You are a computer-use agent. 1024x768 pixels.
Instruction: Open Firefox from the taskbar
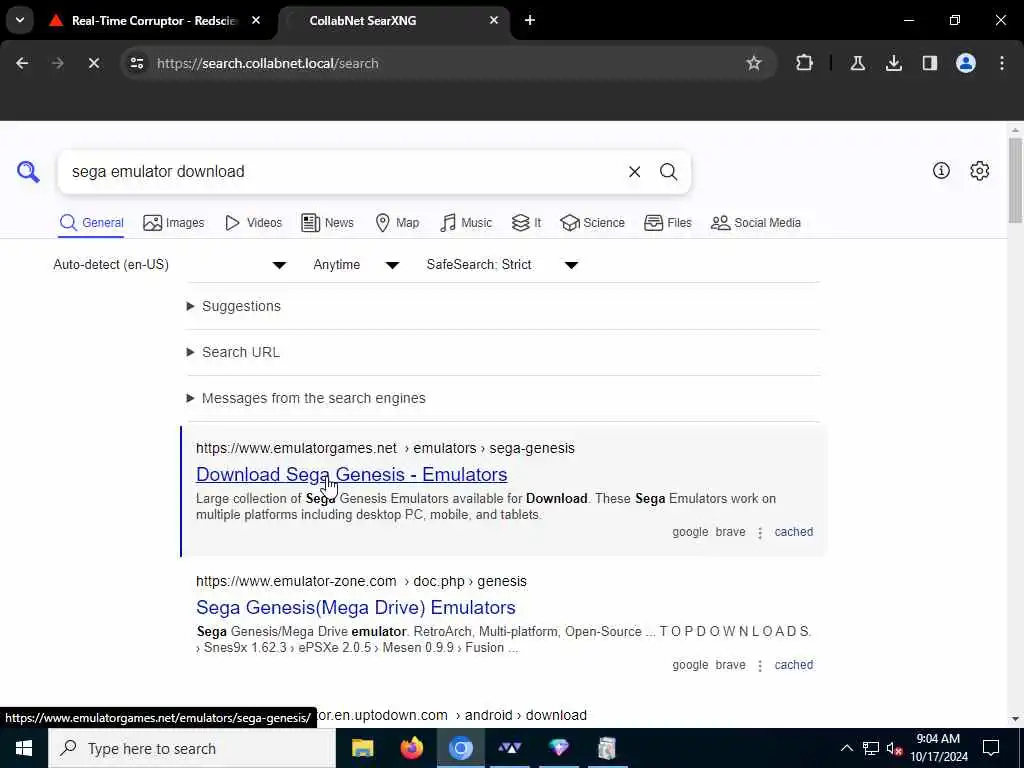pos(411,748)
